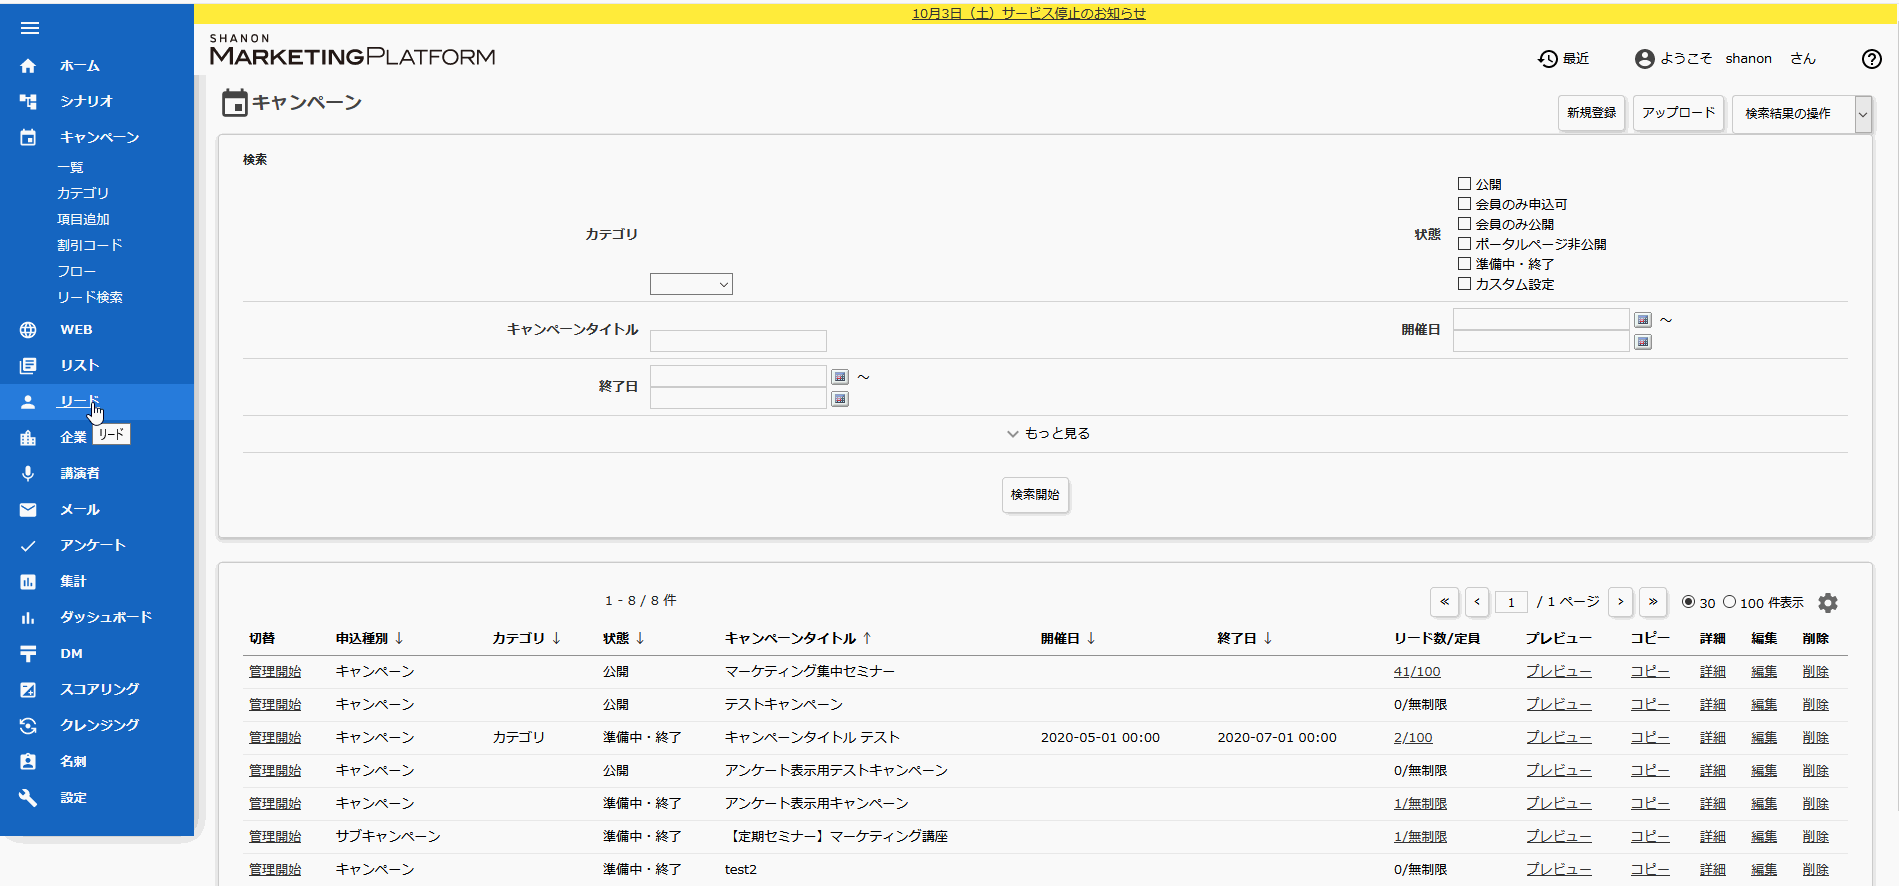Open リード検索 submenu item
Screen dimensions: 1899x886
point(90,298)
